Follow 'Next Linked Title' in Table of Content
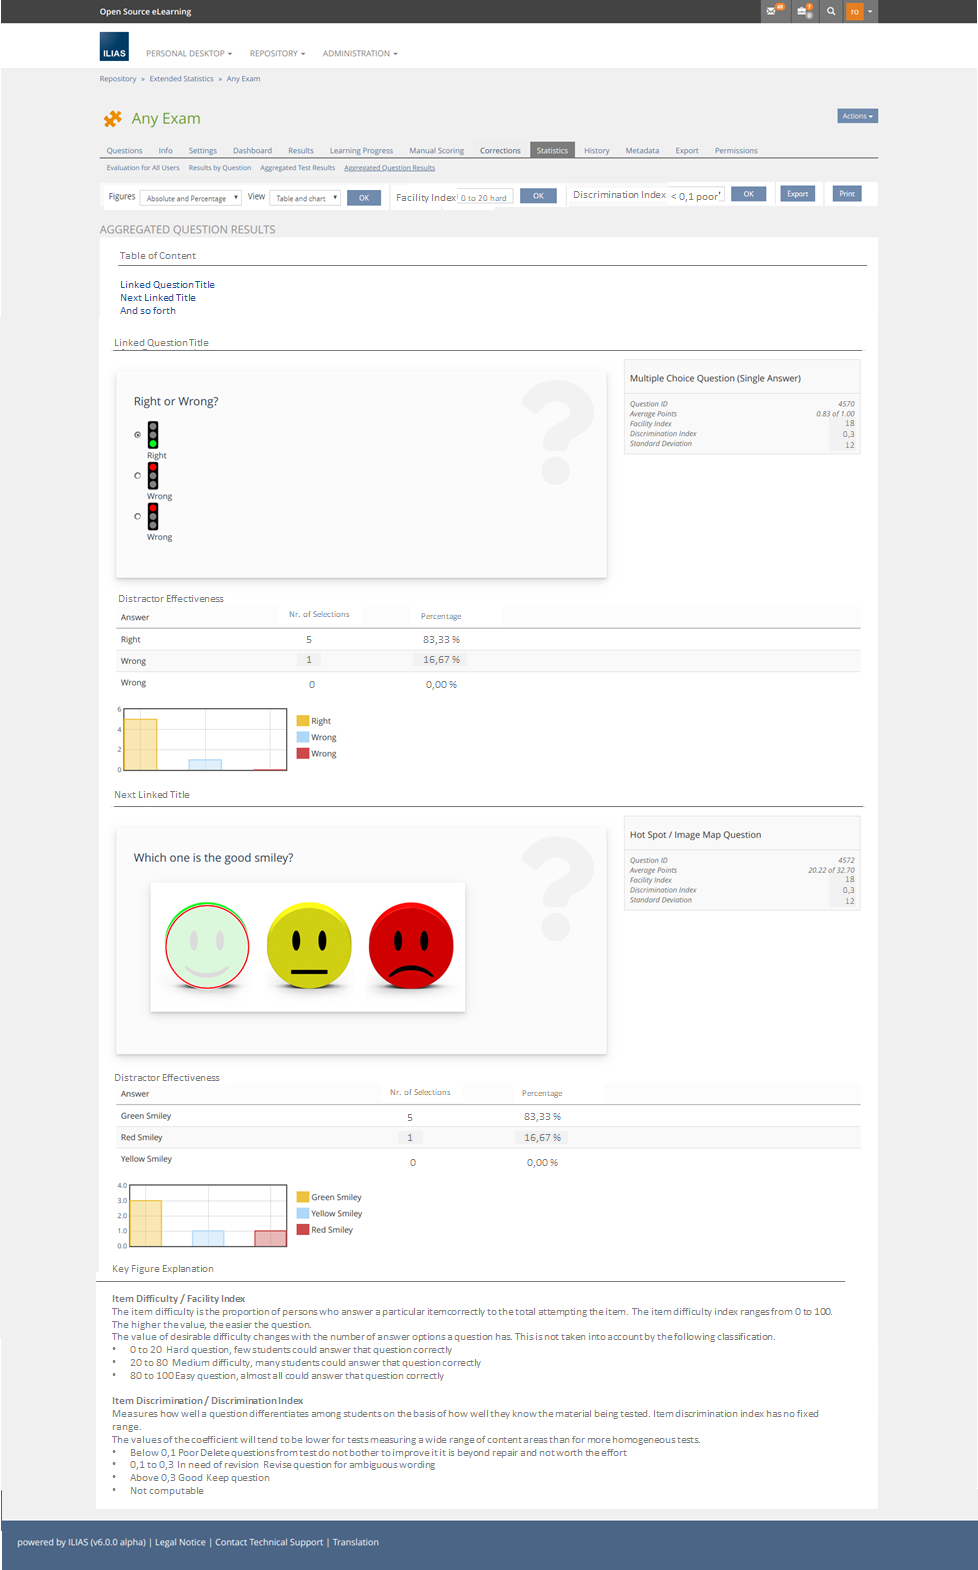The image size is (978, 1570). click(158, 298)
